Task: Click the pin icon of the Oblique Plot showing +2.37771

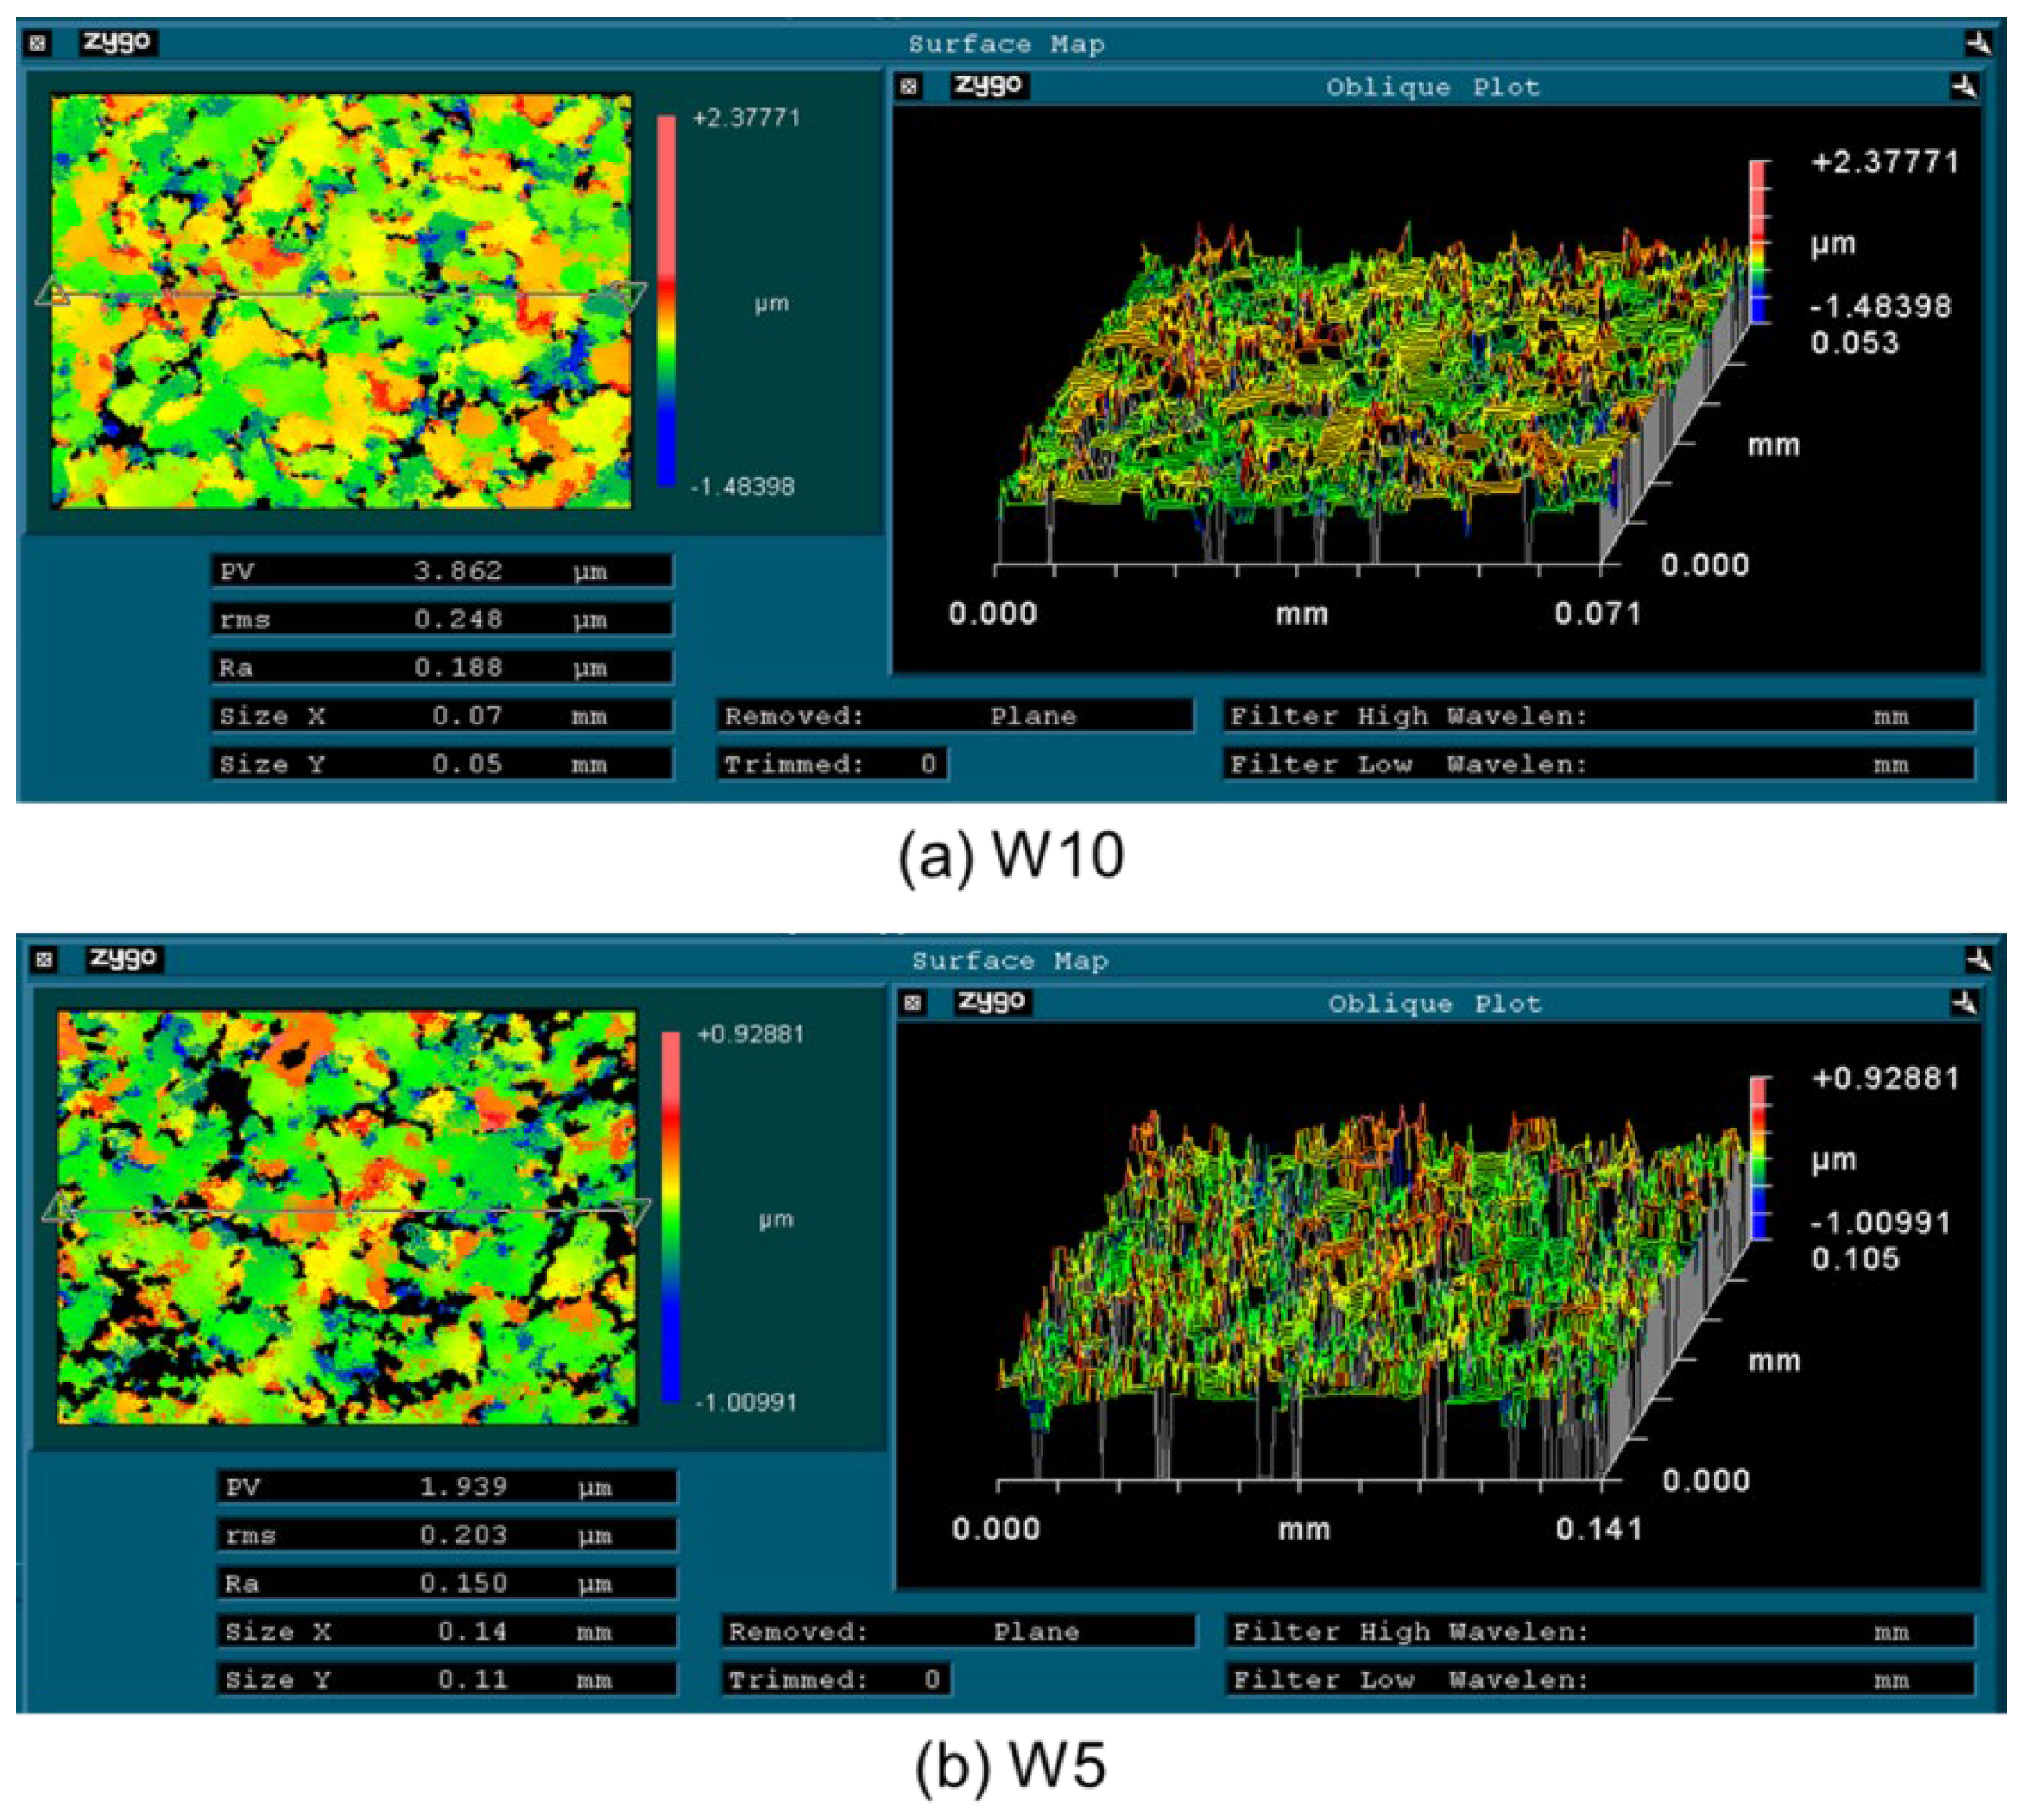Action: (x=1963, y=87)
